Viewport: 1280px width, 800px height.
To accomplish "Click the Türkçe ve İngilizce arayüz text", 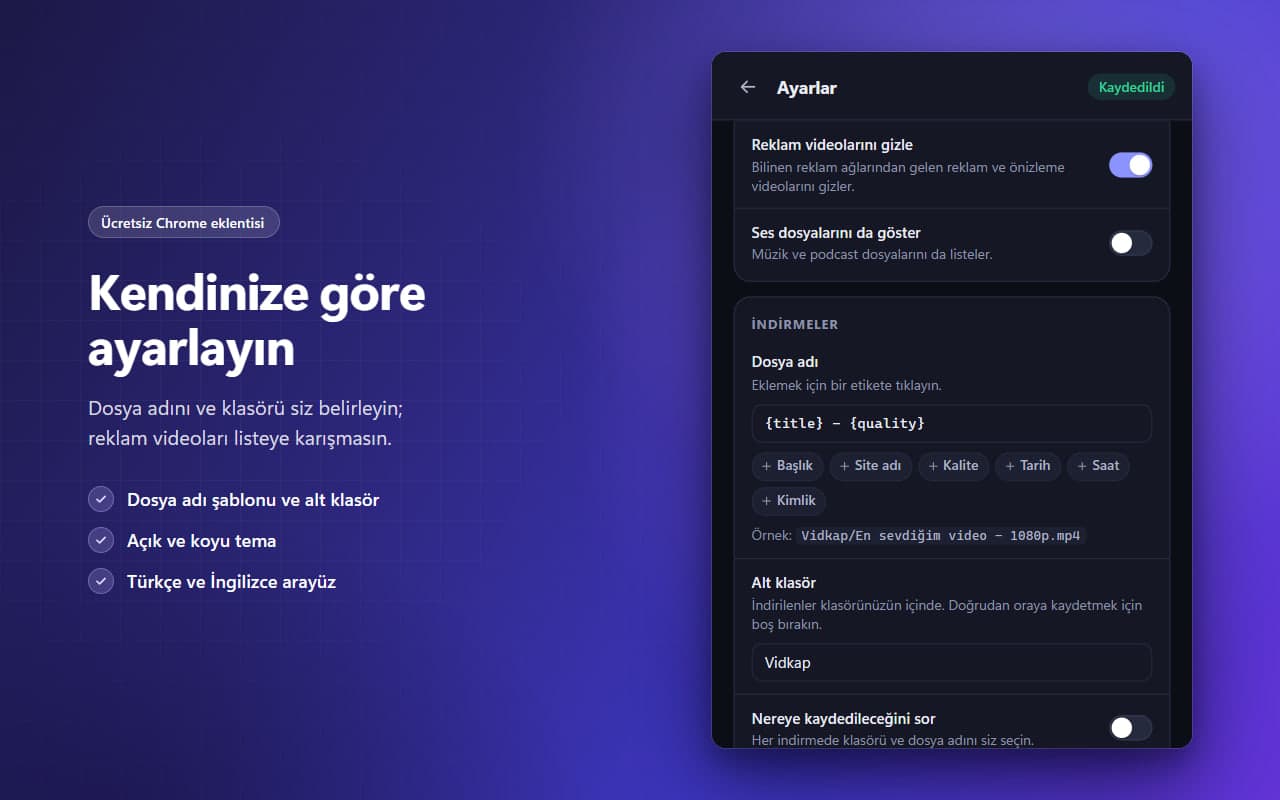I will click(231, 582).
